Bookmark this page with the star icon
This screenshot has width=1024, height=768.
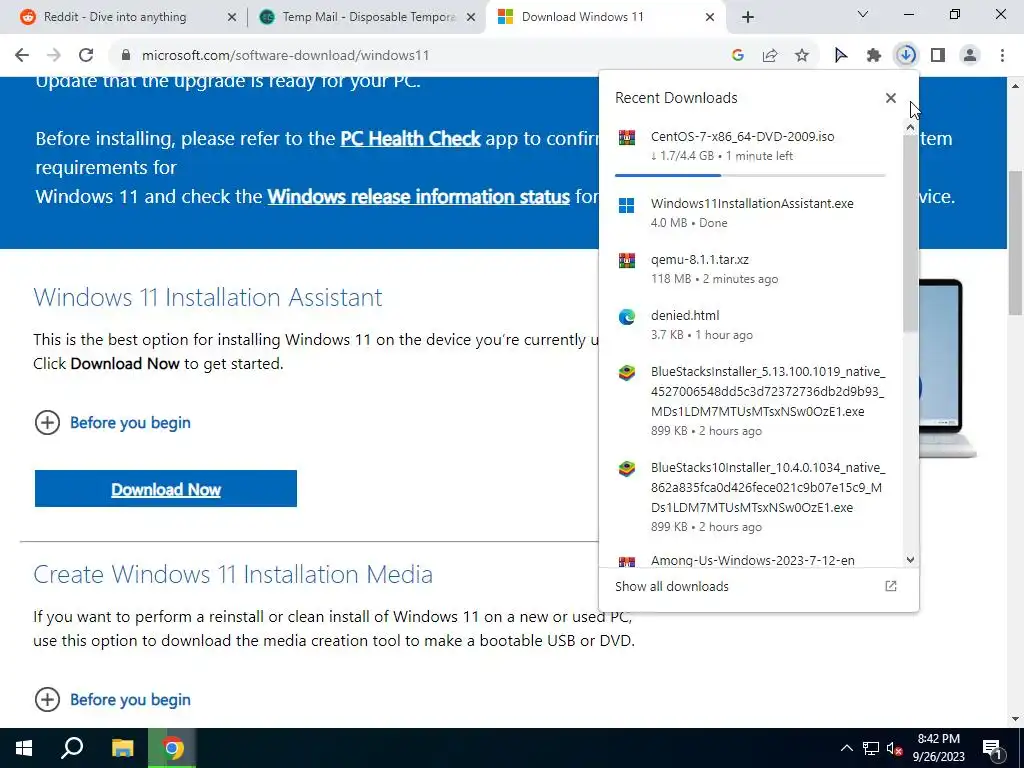click(802, 56)
